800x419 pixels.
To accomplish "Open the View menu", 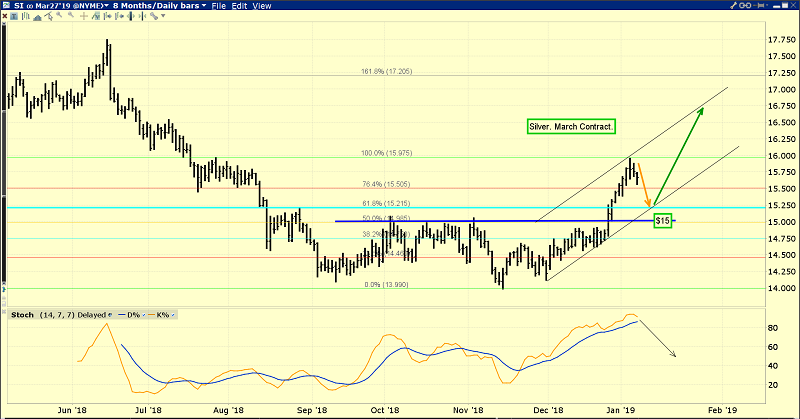I will point(262,6).
